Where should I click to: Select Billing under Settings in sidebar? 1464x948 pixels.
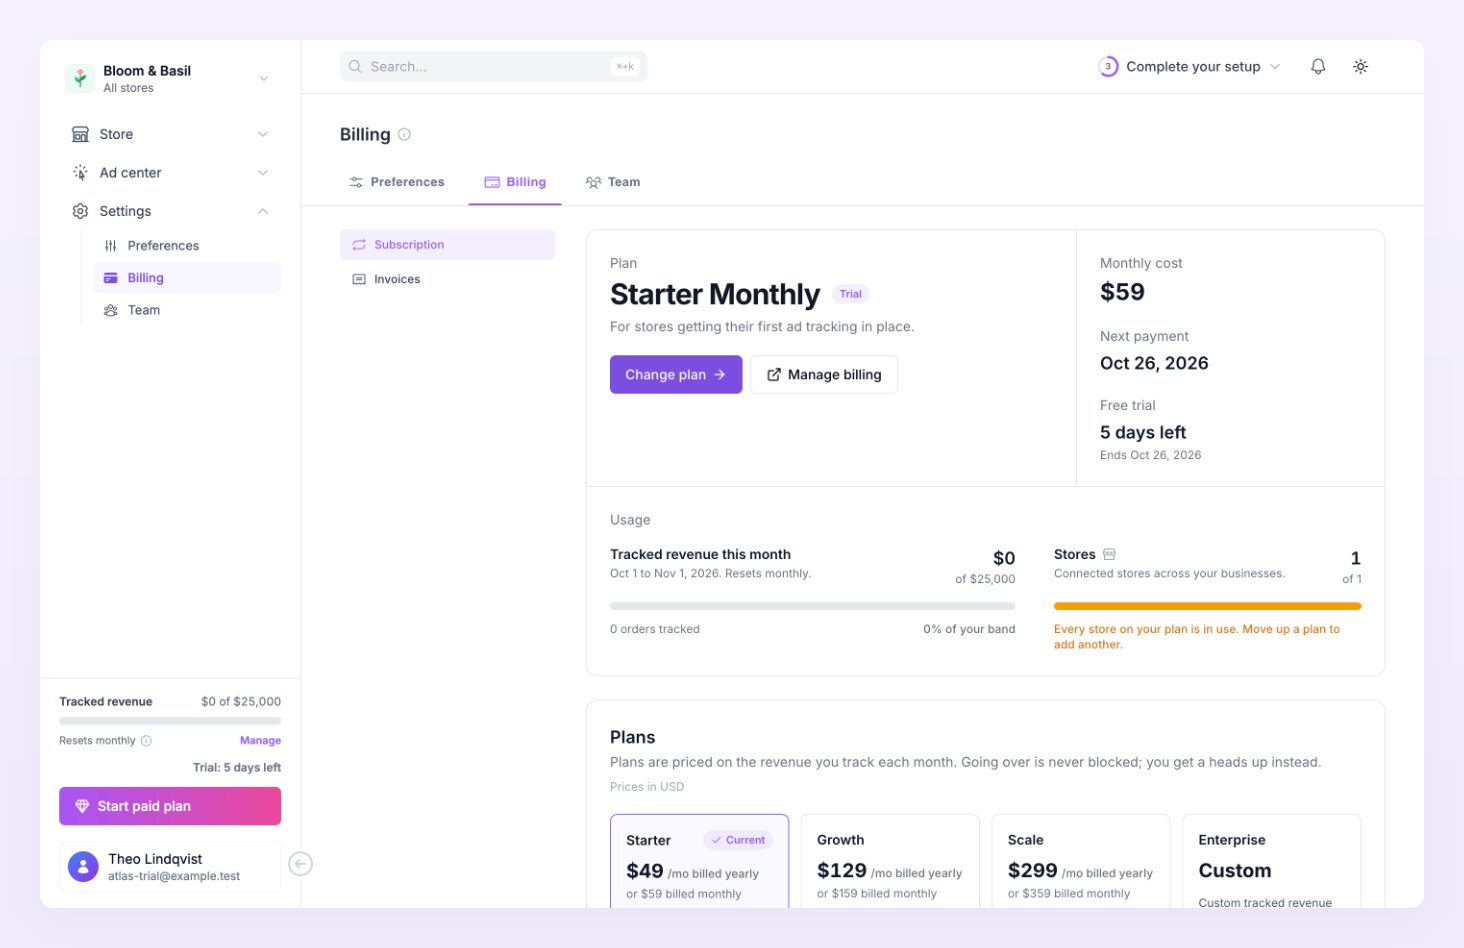pyautogui.click(x=187, y=278)
